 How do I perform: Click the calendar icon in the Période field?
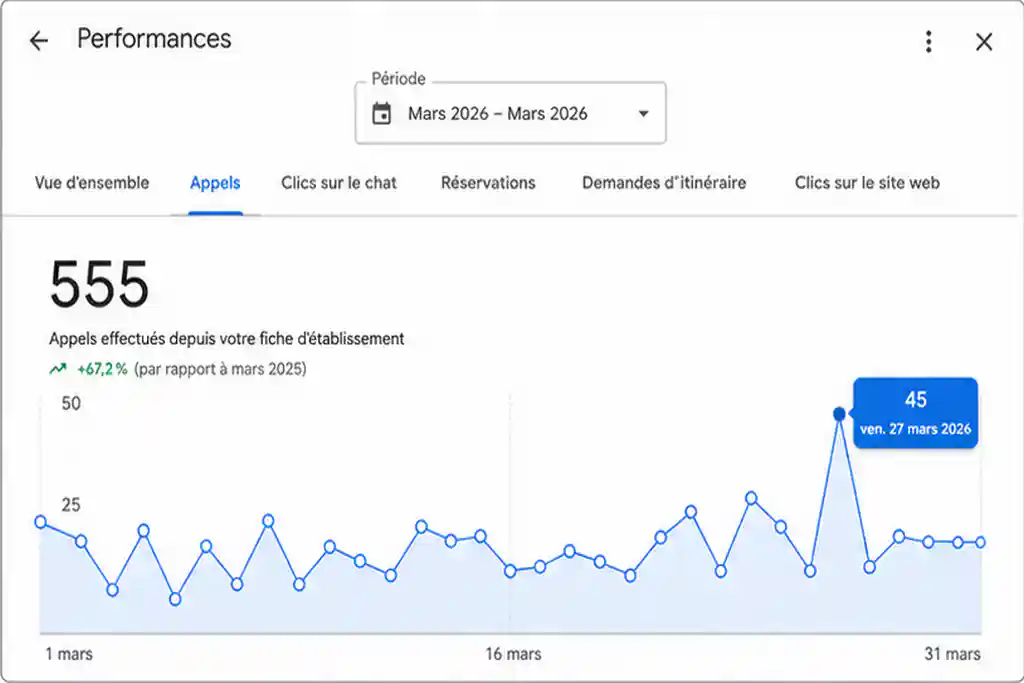pyautogui.click(x=381, y=114)
